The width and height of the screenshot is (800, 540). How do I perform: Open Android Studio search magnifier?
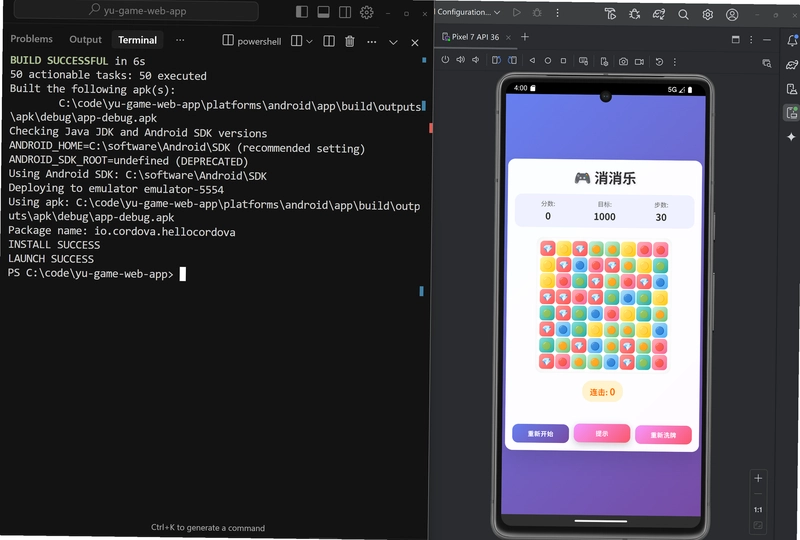[x=683, y=15]
